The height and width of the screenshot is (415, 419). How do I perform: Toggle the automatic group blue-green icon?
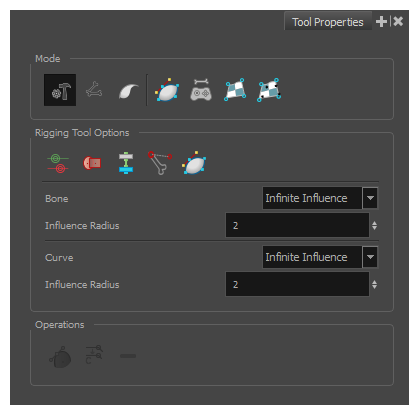pos(126,163)
